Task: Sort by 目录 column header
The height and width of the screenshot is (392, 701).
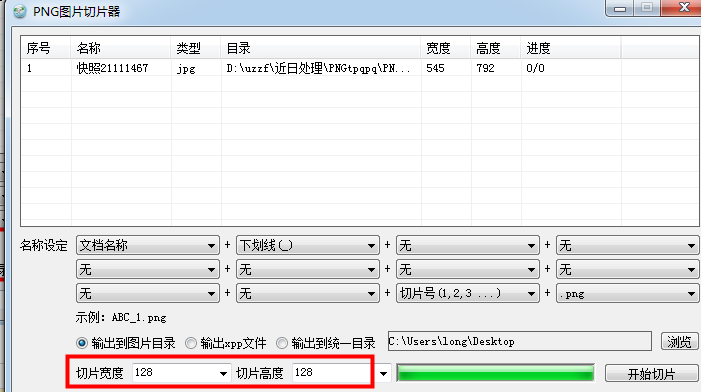Action: [321, 48]
